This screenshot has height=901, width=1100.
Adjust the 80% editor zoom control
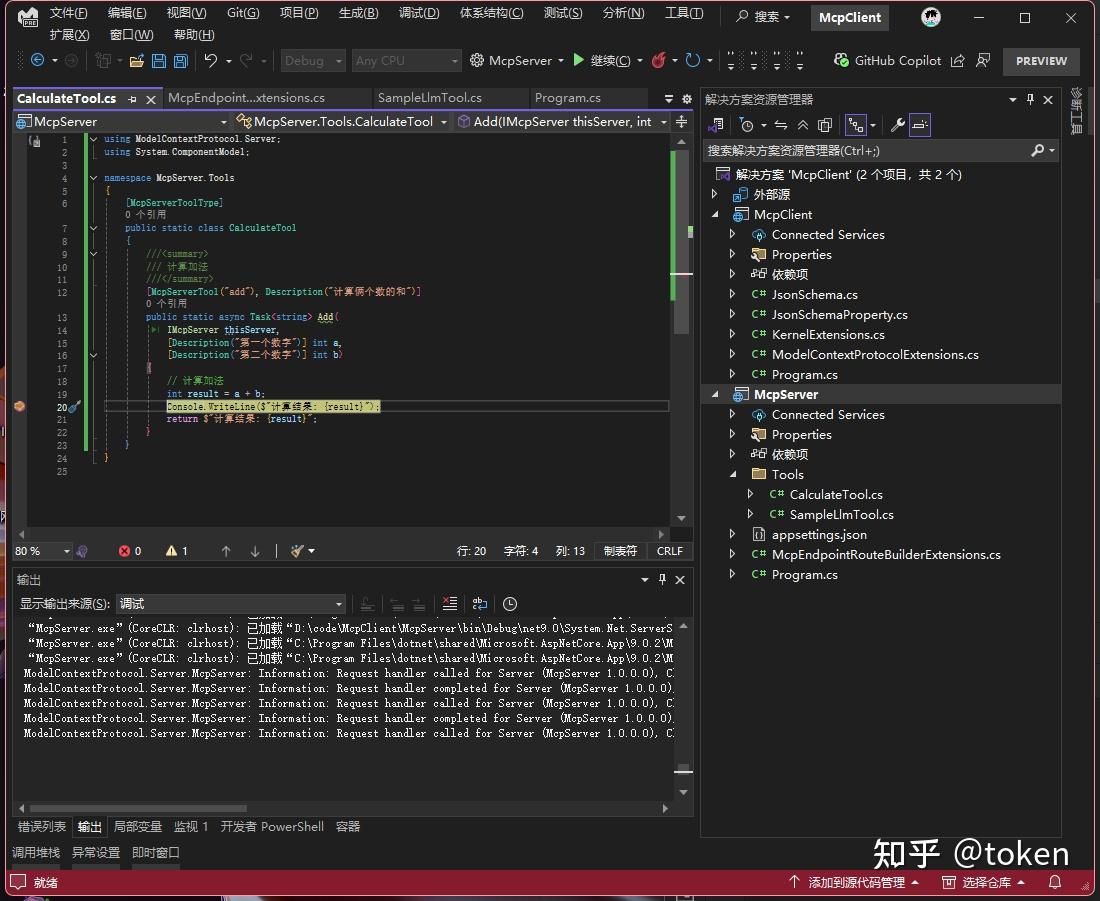40,550
